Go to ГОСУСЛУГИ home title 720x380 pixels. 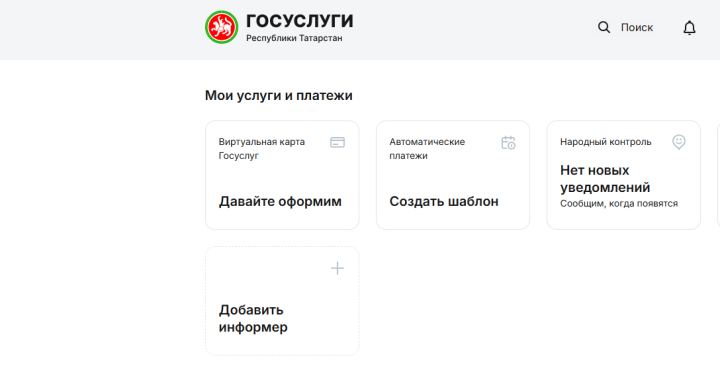click(x=299, y=21)
